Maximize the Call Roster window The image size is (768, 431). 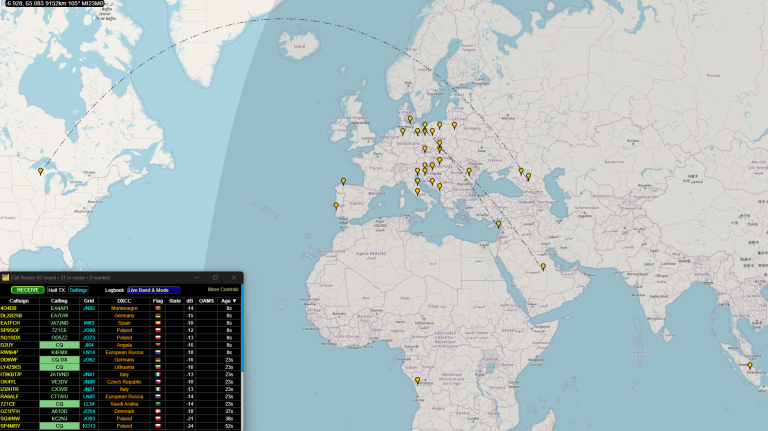pyautogui.click(x=214, y=277)
